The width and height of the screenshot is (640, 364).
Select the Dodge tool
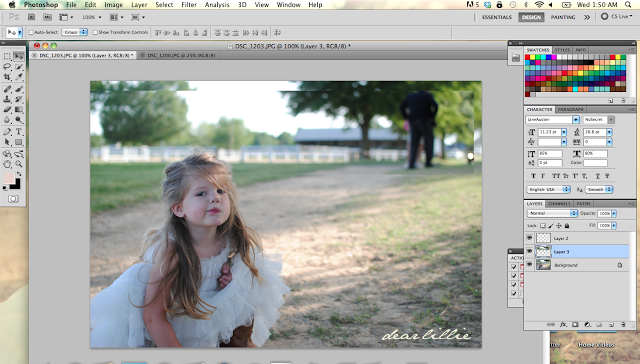pyautogui.click(x=19, y=120)
